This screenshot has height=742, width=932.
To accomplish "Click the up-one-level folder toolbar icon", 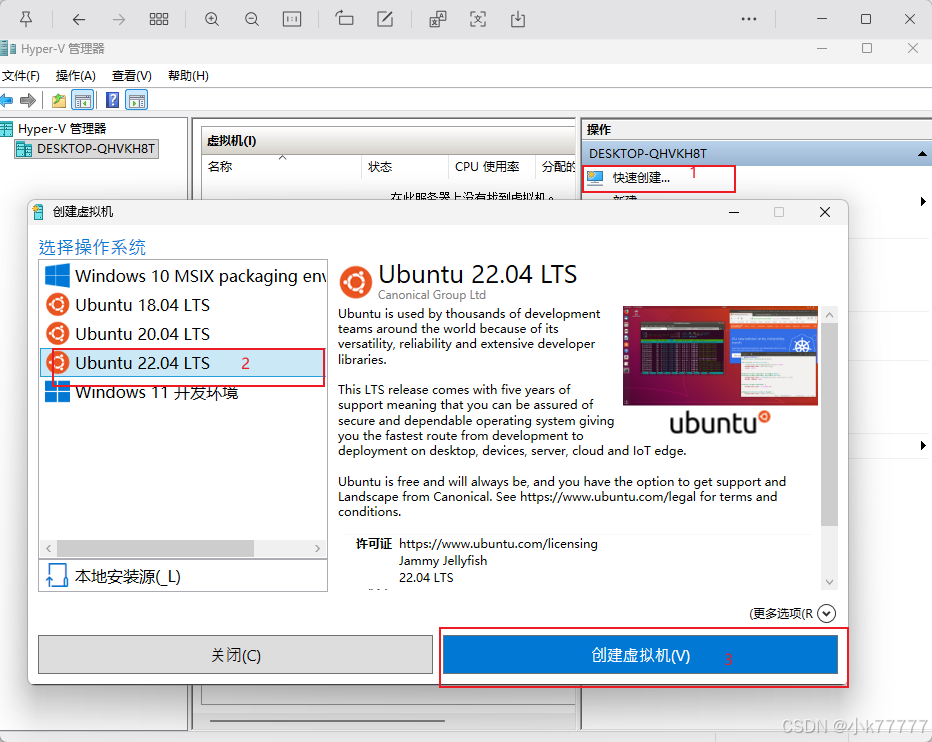I will pyautogui.click(x=58, y=100).
